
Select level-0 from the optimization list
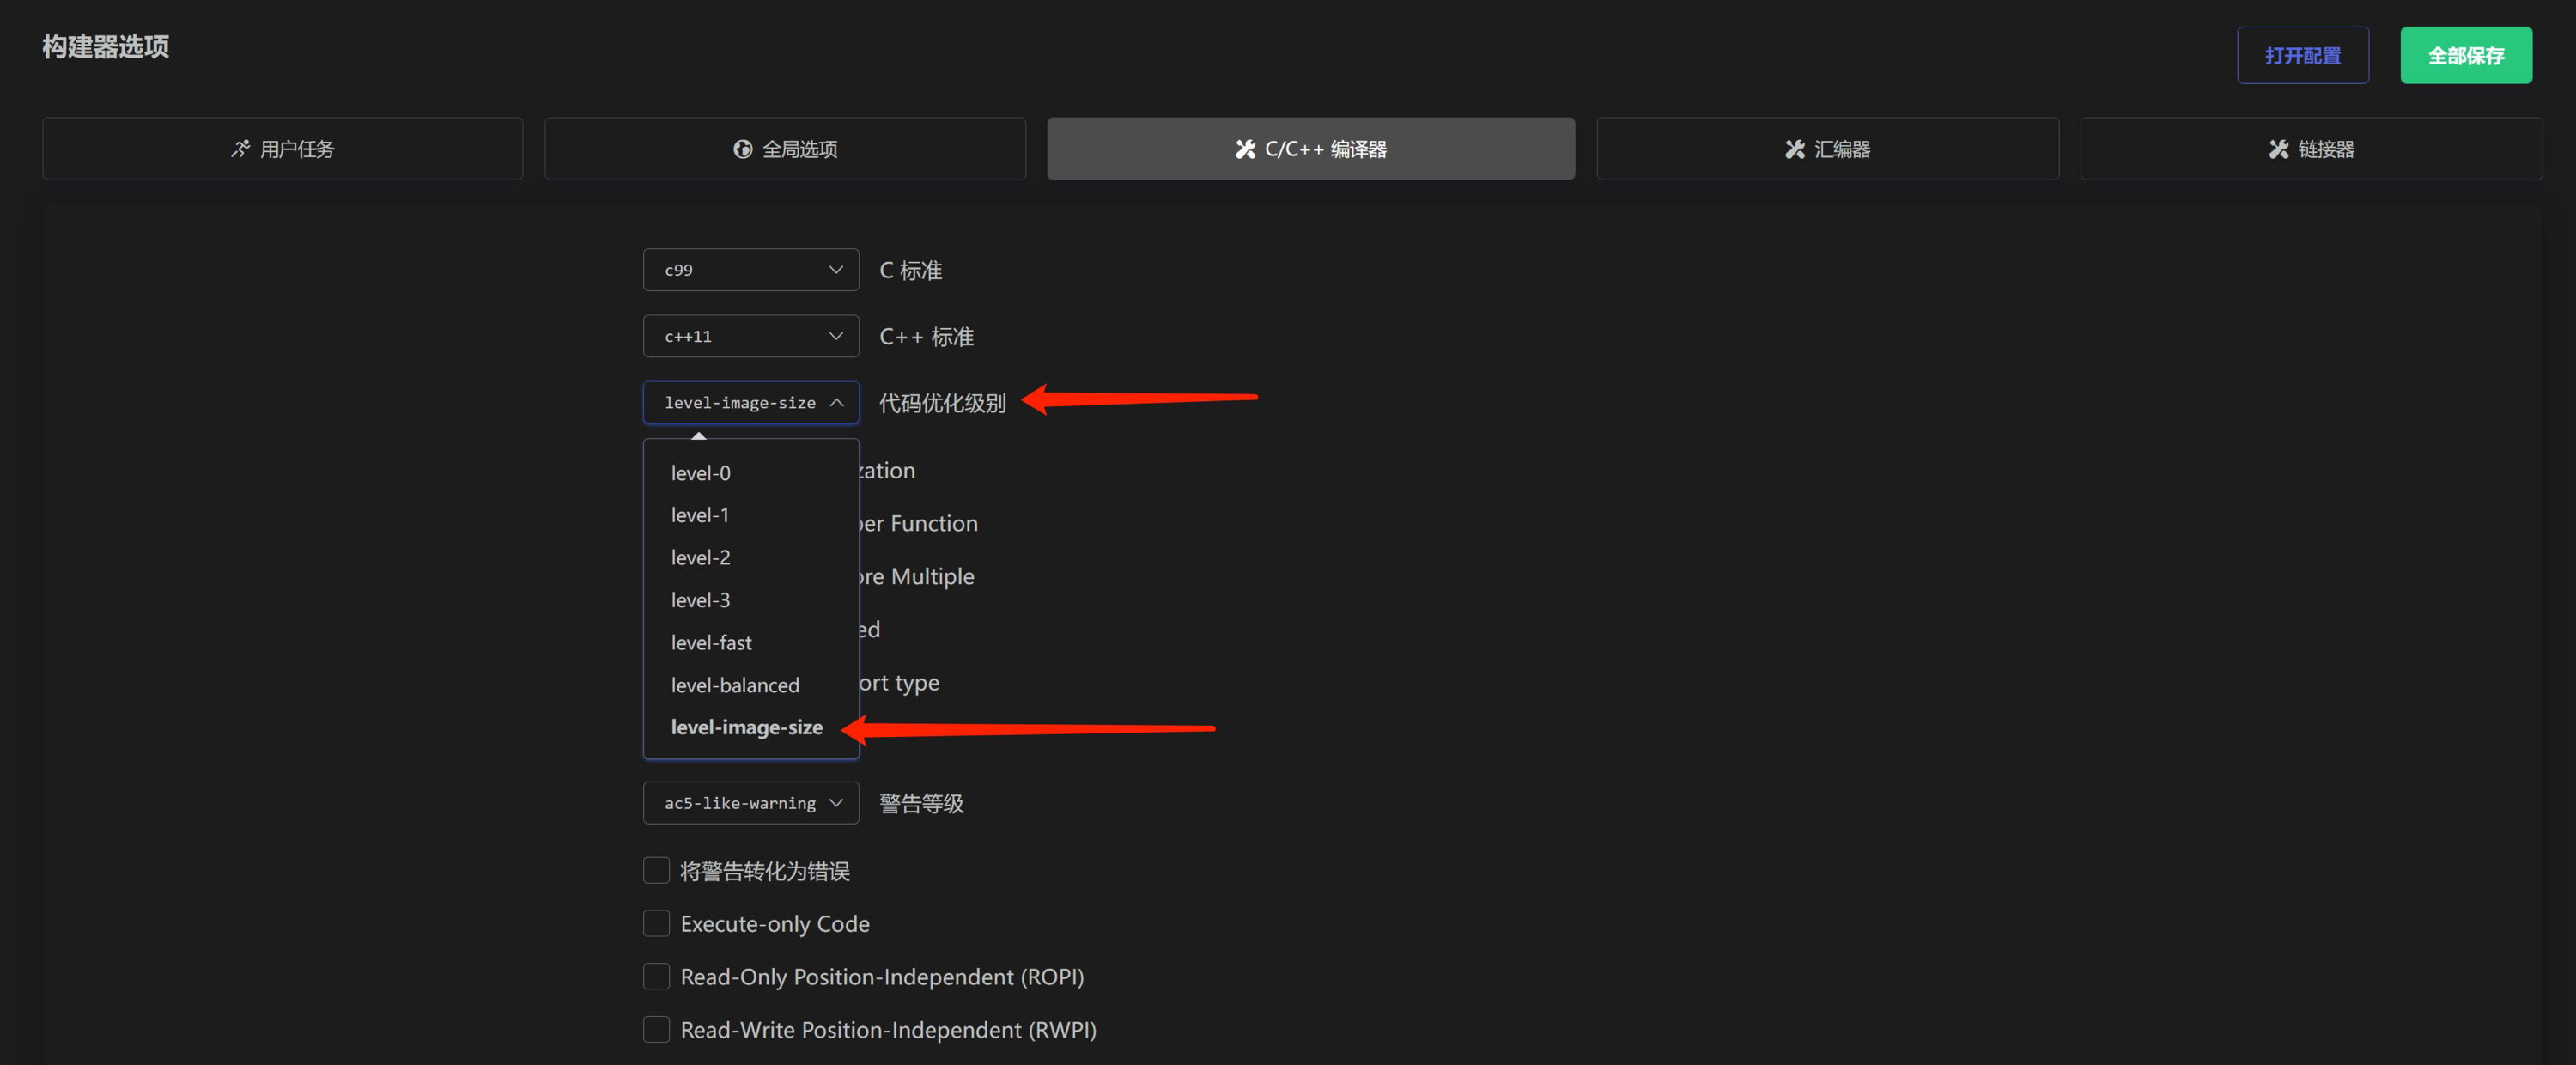pos(701,473)
